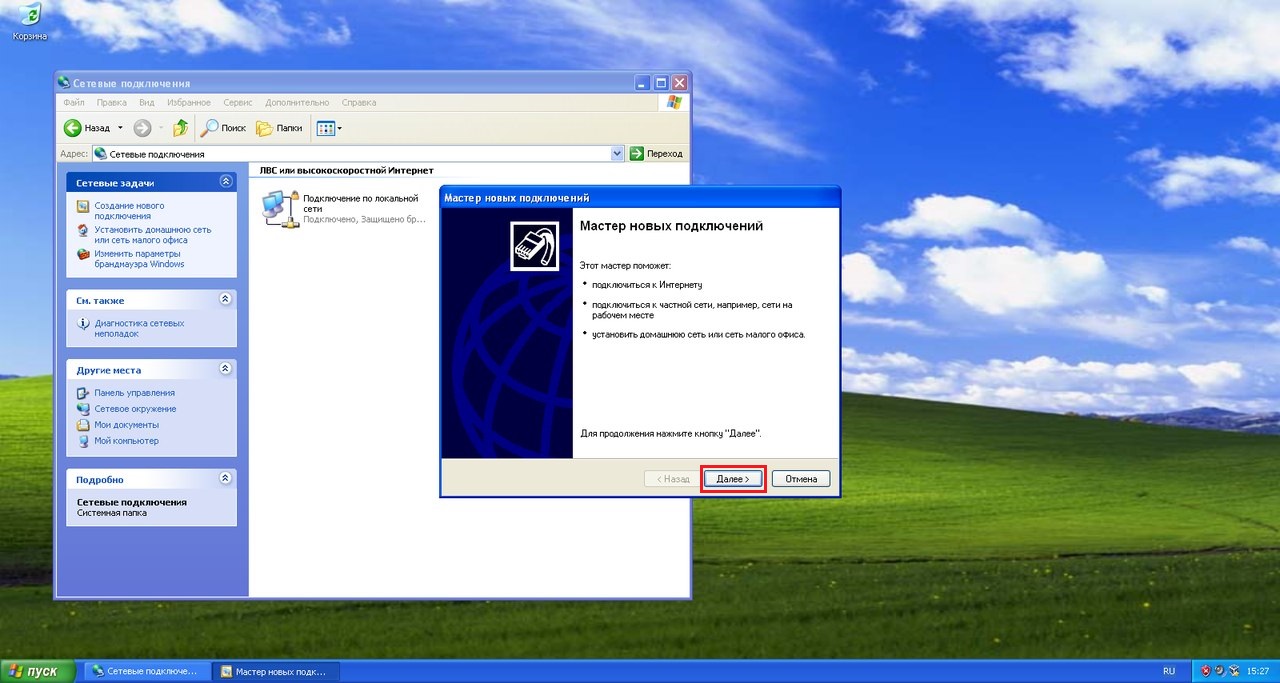Click ЛВС или высокоскоростной Интернет heading

pos(346,171)
